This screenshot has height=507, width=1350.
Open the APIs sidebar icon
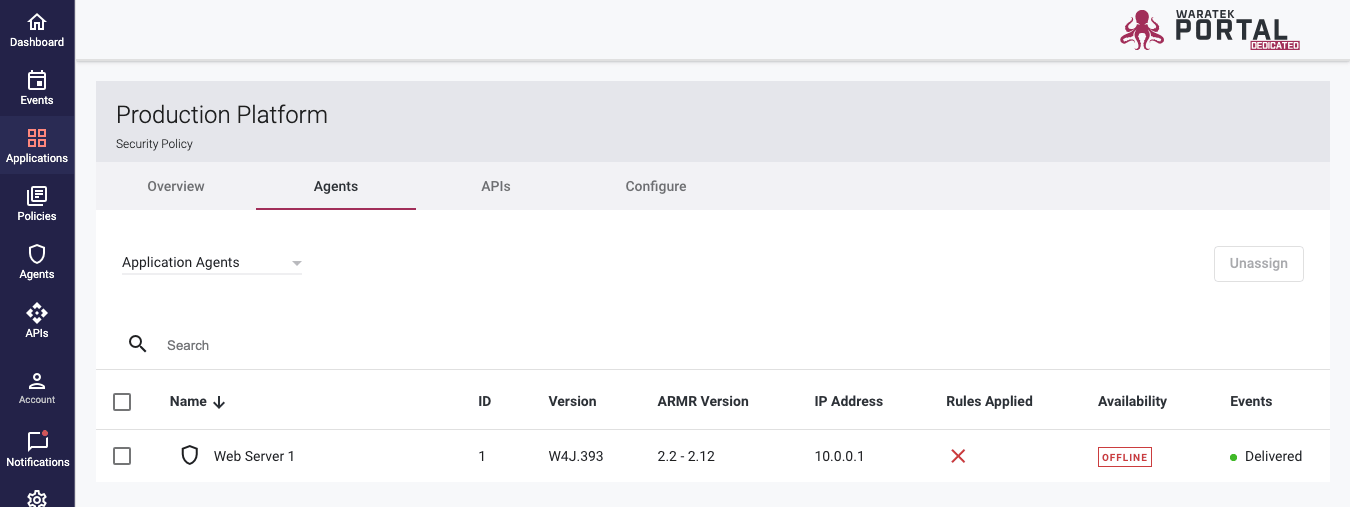pos(37,313)
